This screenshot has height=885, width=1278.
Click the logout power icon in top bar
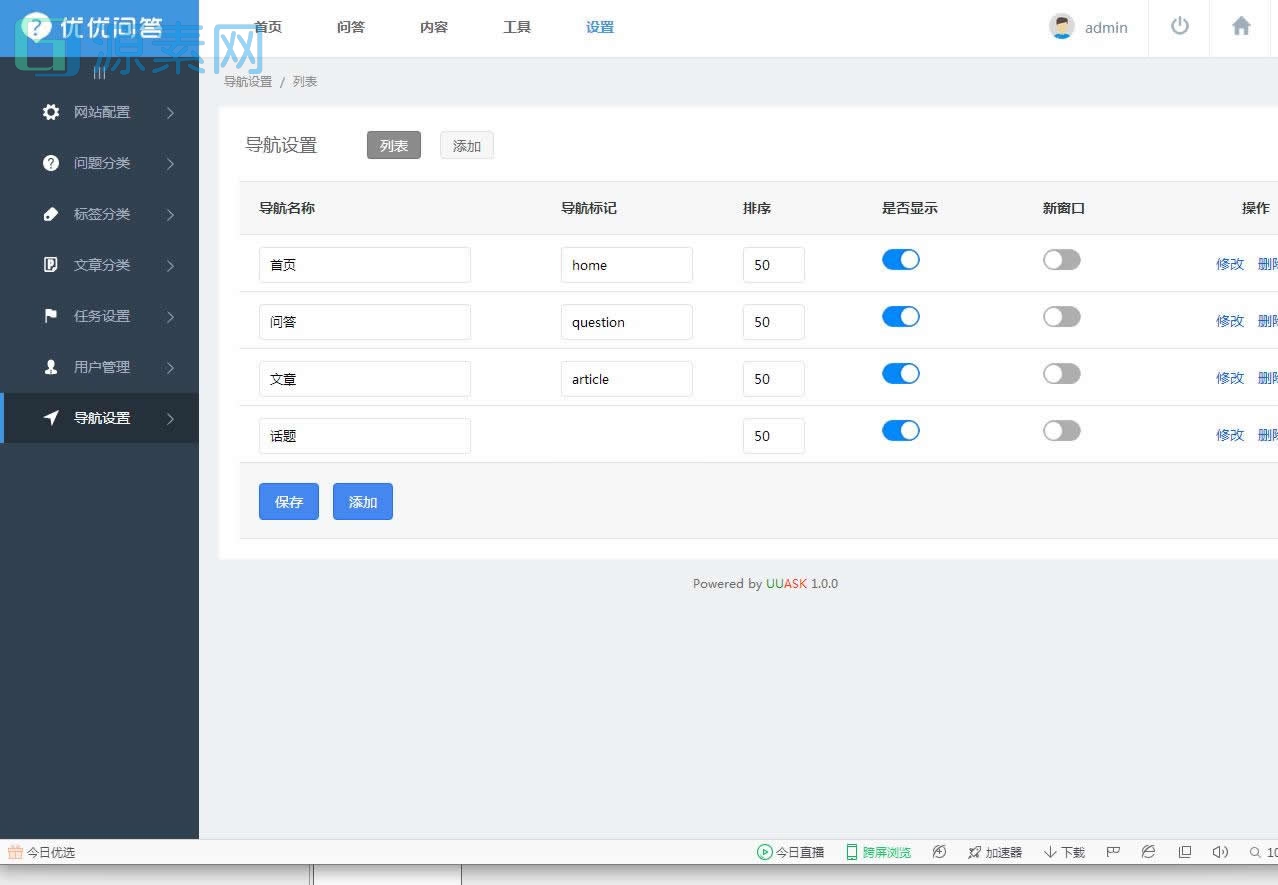[x=1178, y=27]
